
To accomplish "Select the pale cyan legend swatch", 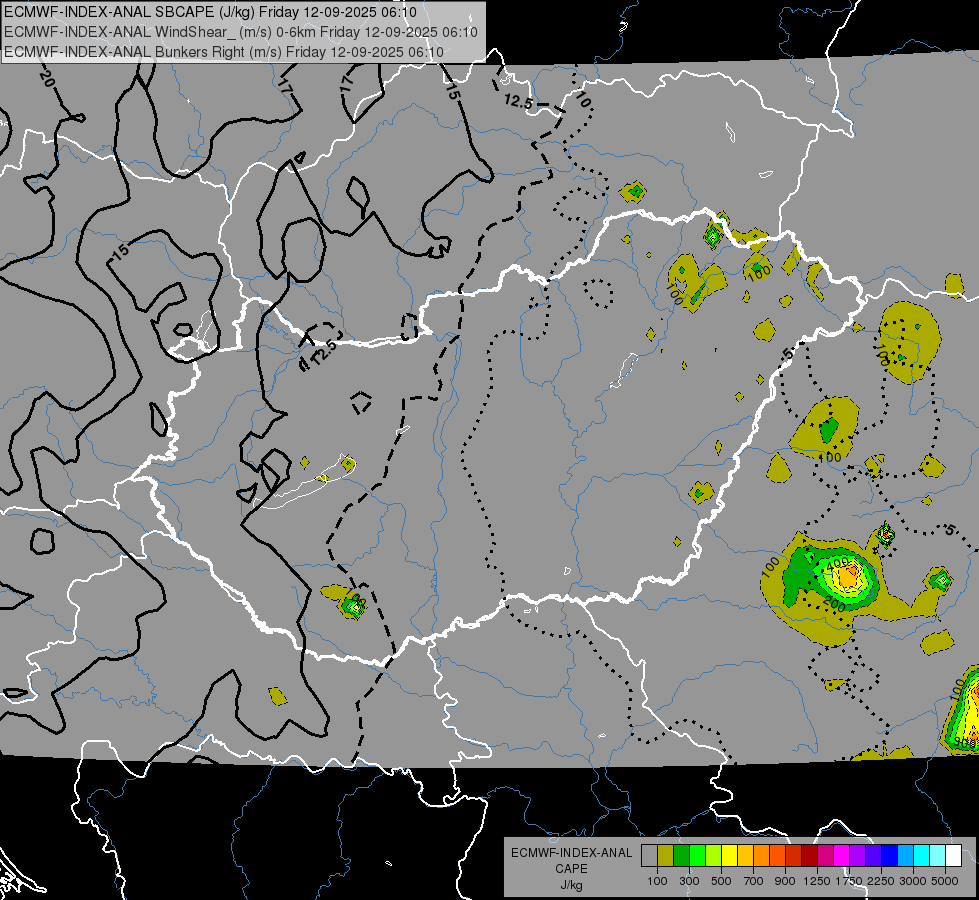I will click(938, 856).
